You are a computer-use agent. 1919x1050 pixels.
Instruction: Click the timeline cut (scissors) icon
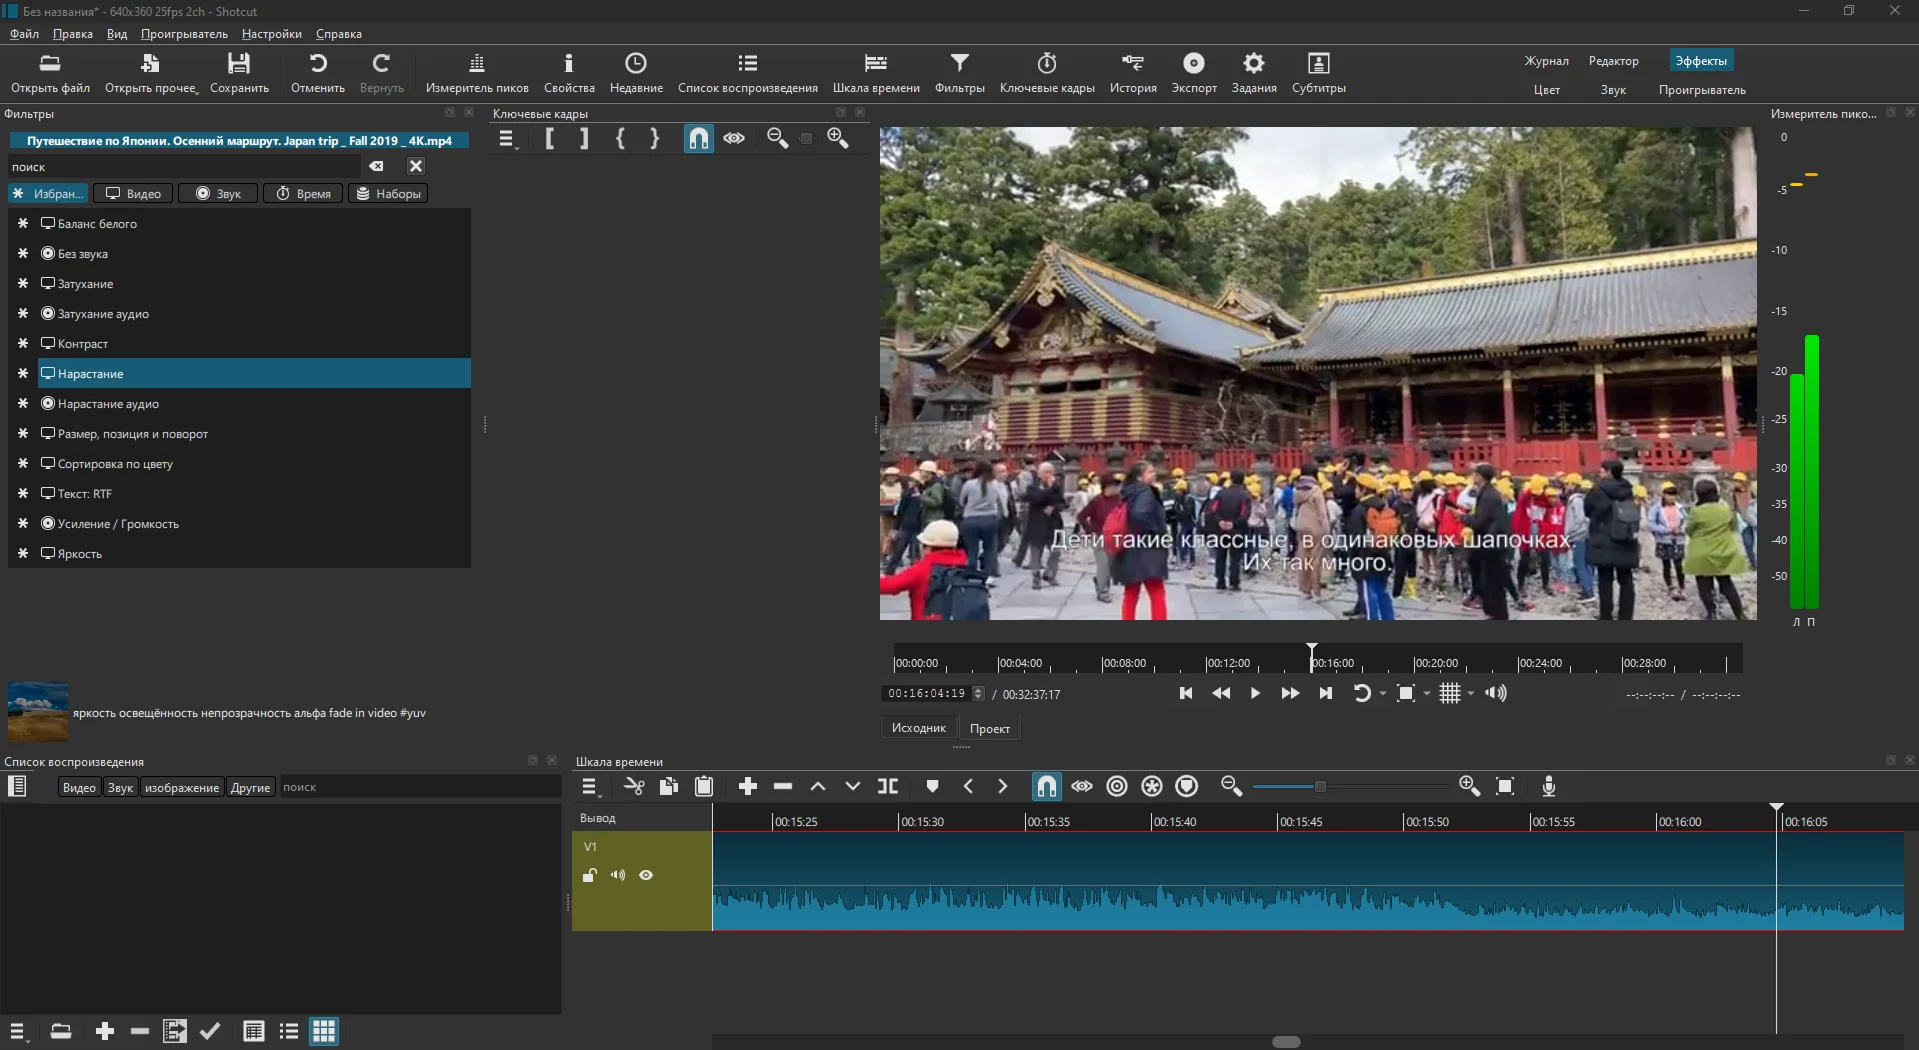634,787
